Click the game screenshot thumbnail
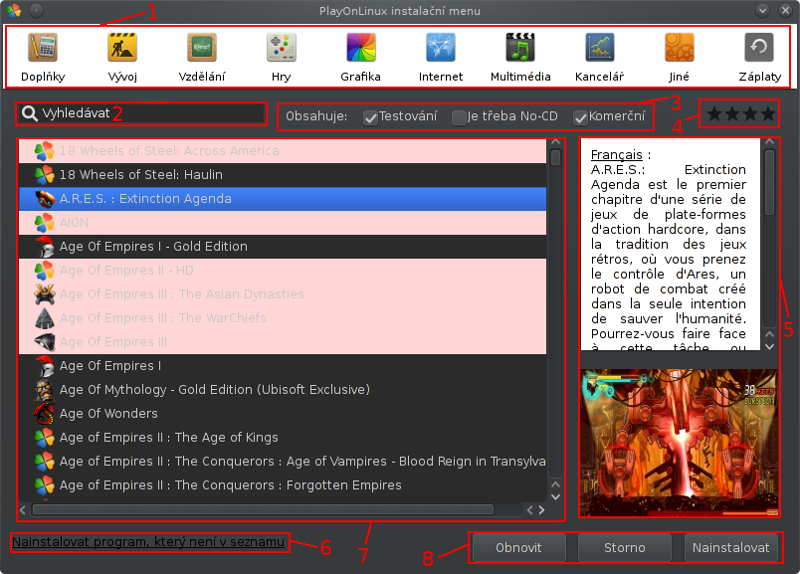The width and height of the screenshot is (800, 574). 679,442
